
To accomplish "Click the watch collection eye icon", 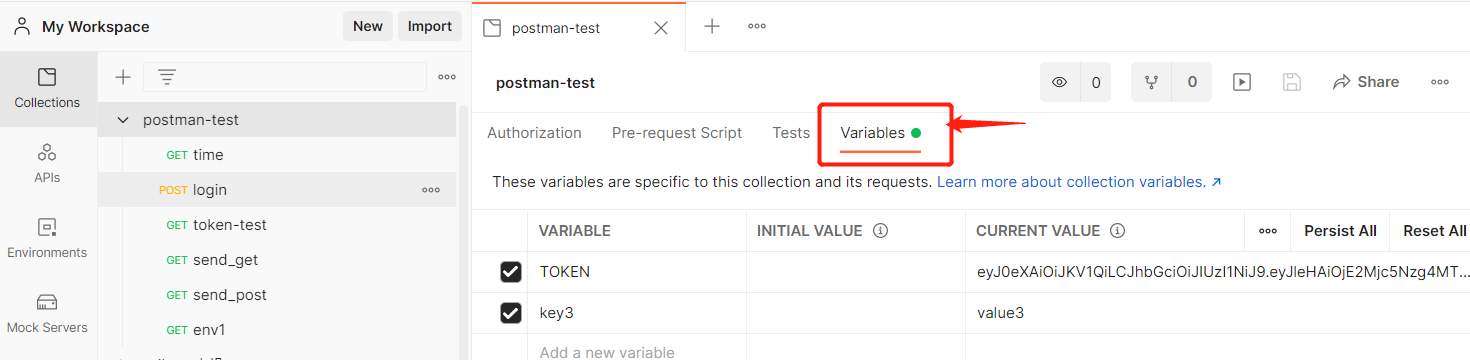I will pos(1060,82).
